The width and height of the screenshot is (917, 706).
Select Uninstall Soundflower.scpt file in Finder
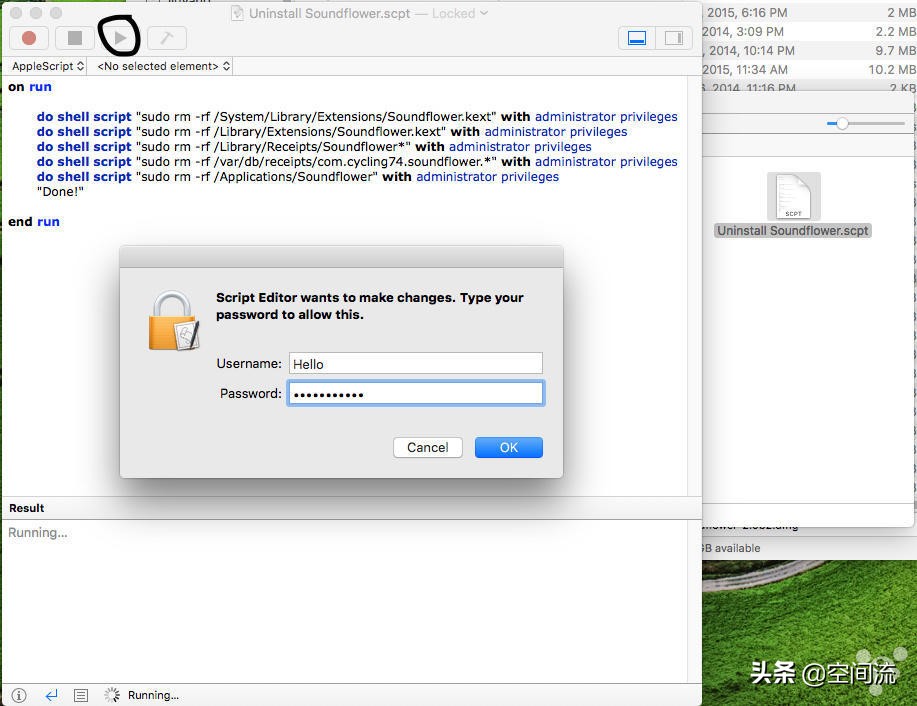tap(793, 205)
